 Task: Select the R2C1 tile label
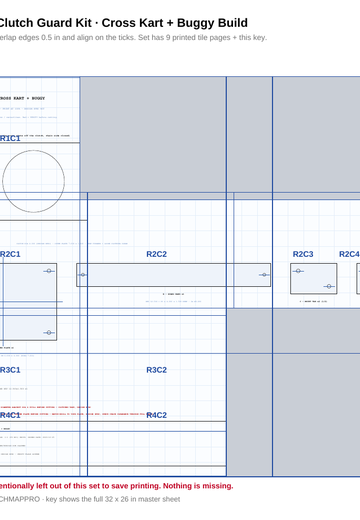coord(10,254)
